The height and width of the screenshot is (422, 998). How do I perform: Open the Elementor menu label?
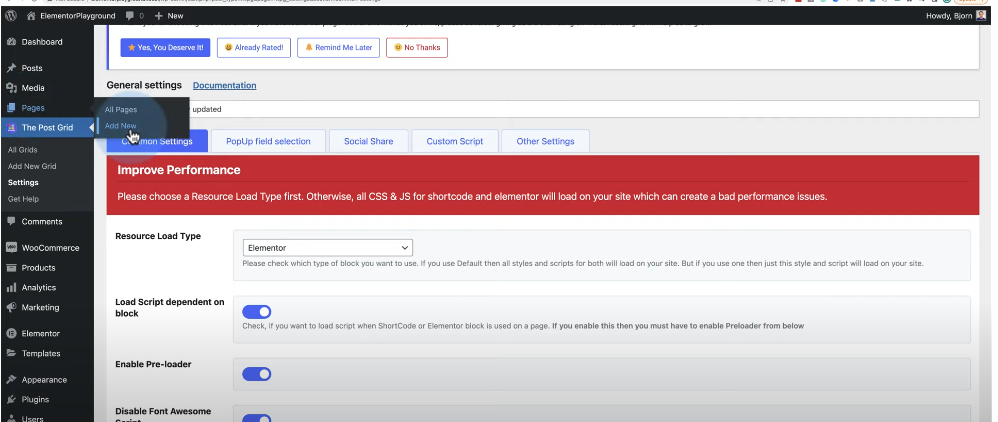pos(41,334)
